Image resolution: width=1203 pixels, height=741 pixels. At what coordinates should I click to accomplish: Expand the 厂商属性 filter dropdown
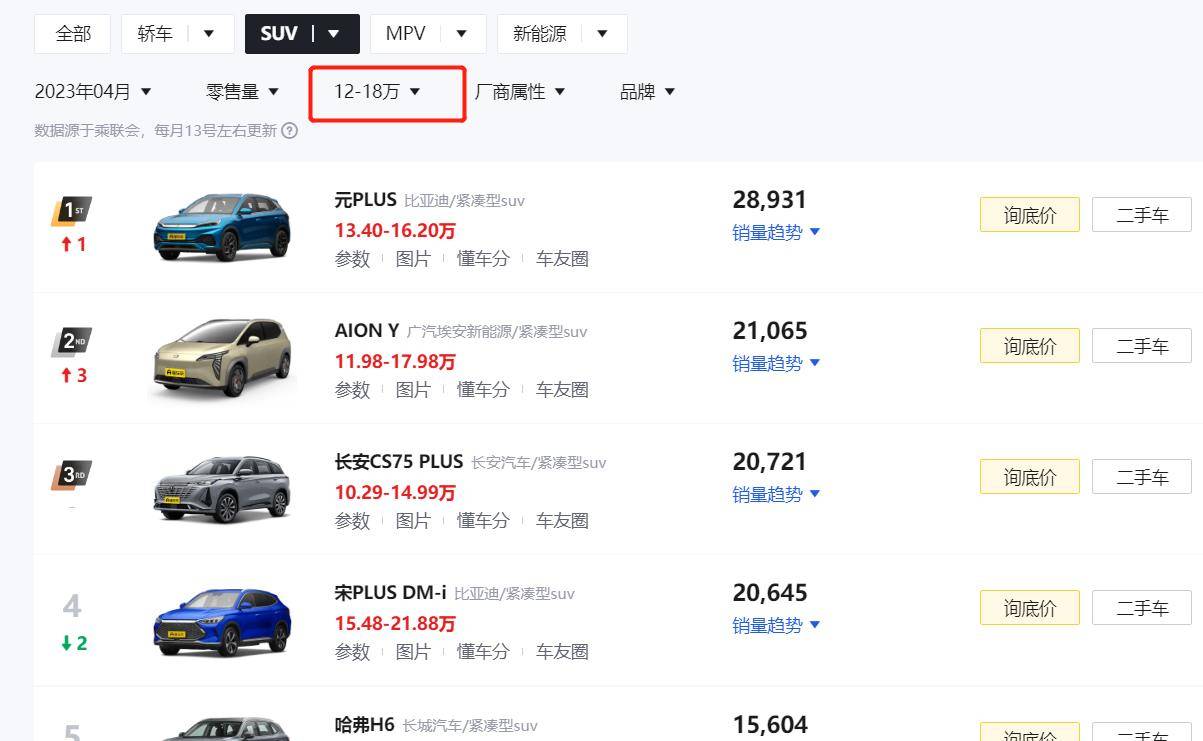[522, 91]
